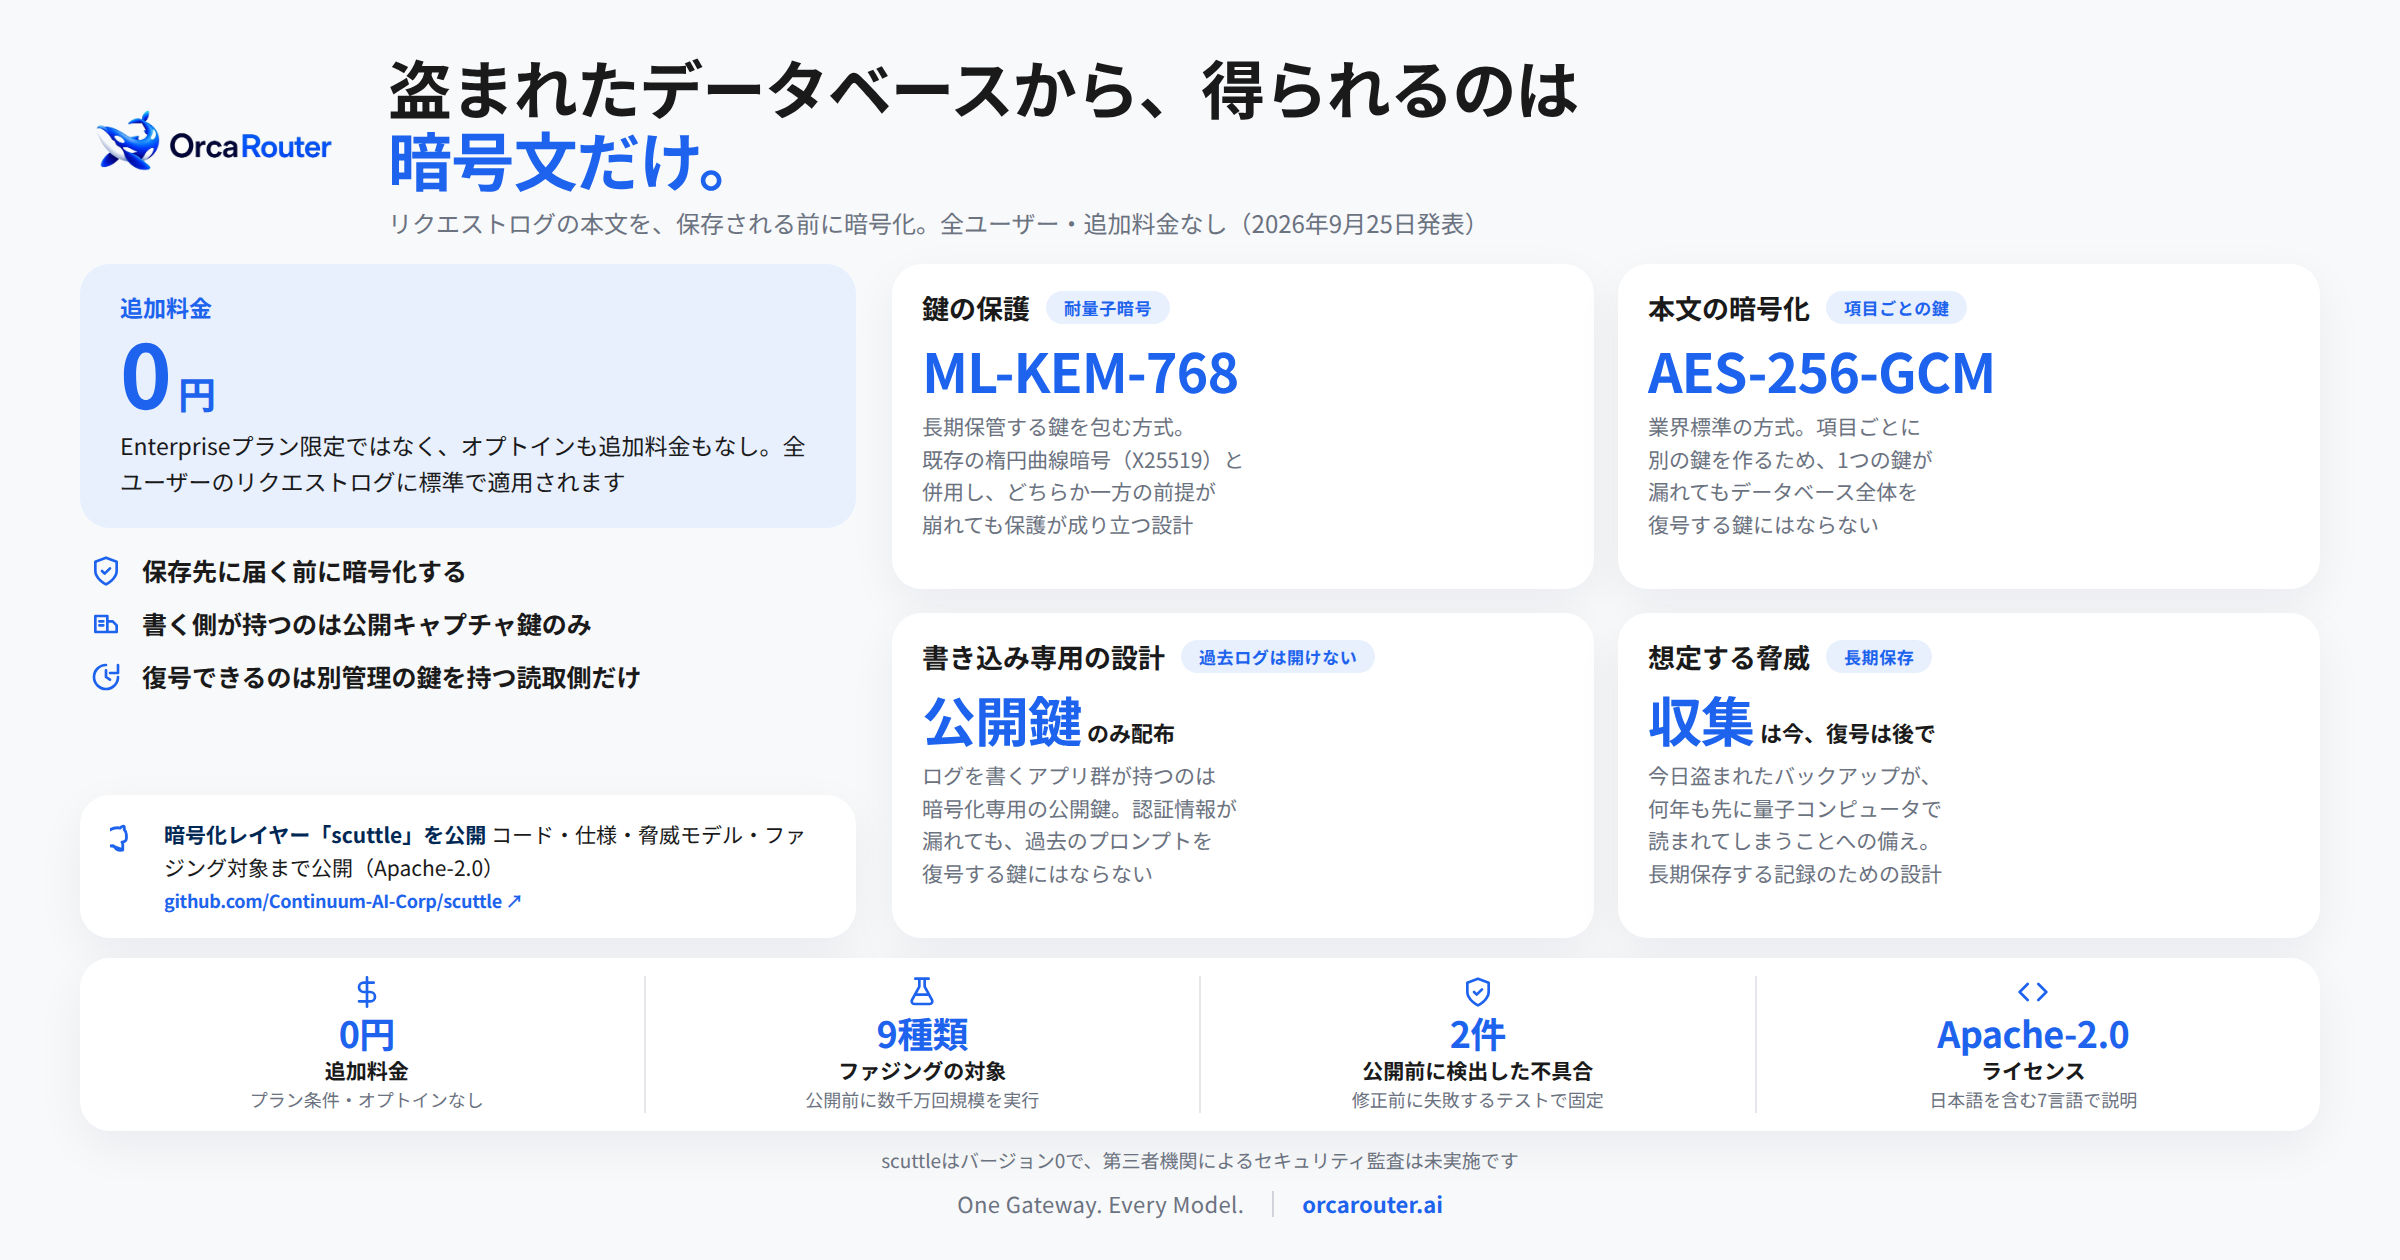2400x1260 pixels.
Task: Click the 収集 heading text
Action: tap(1700, 721)
